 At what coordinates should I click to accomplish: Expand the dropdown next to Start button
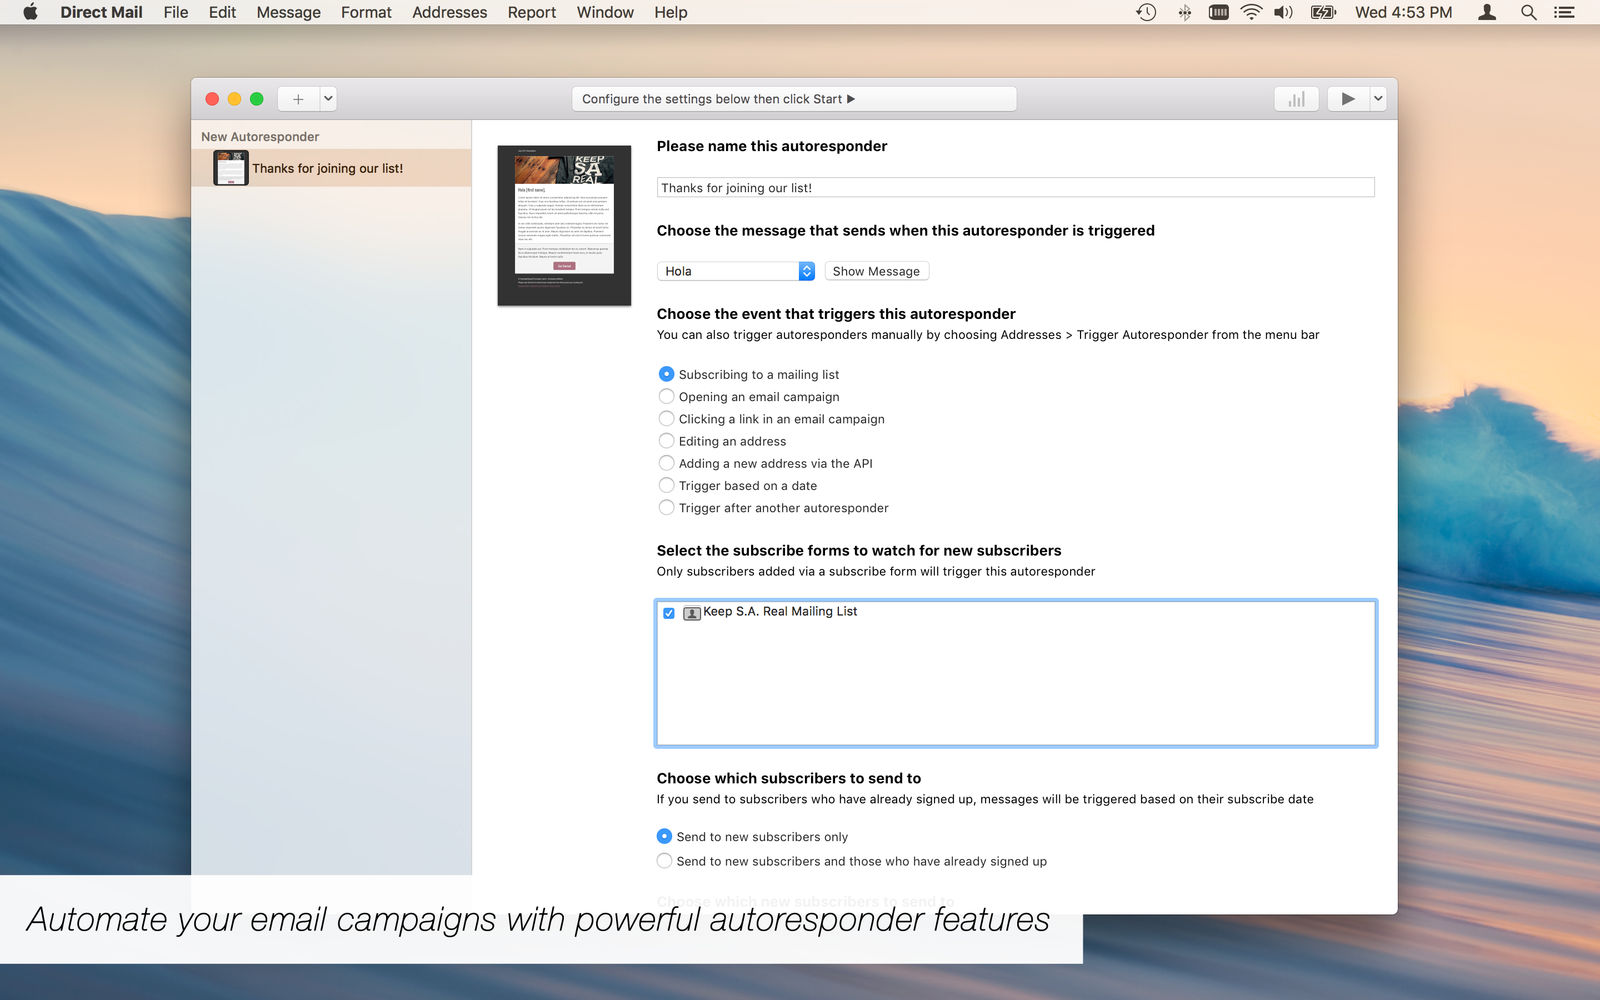1378,99
